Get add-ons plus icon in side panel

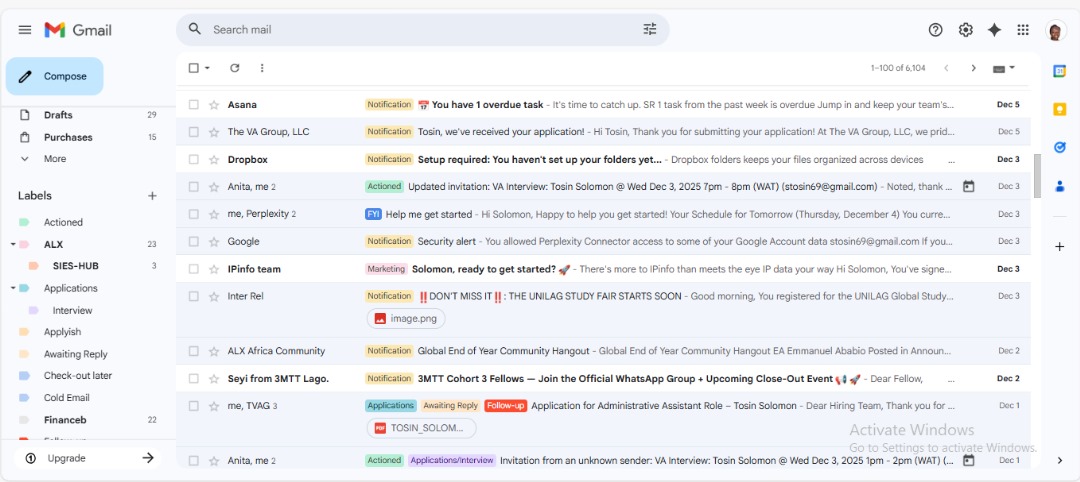pyautogui.click(x=1059, y=247)
